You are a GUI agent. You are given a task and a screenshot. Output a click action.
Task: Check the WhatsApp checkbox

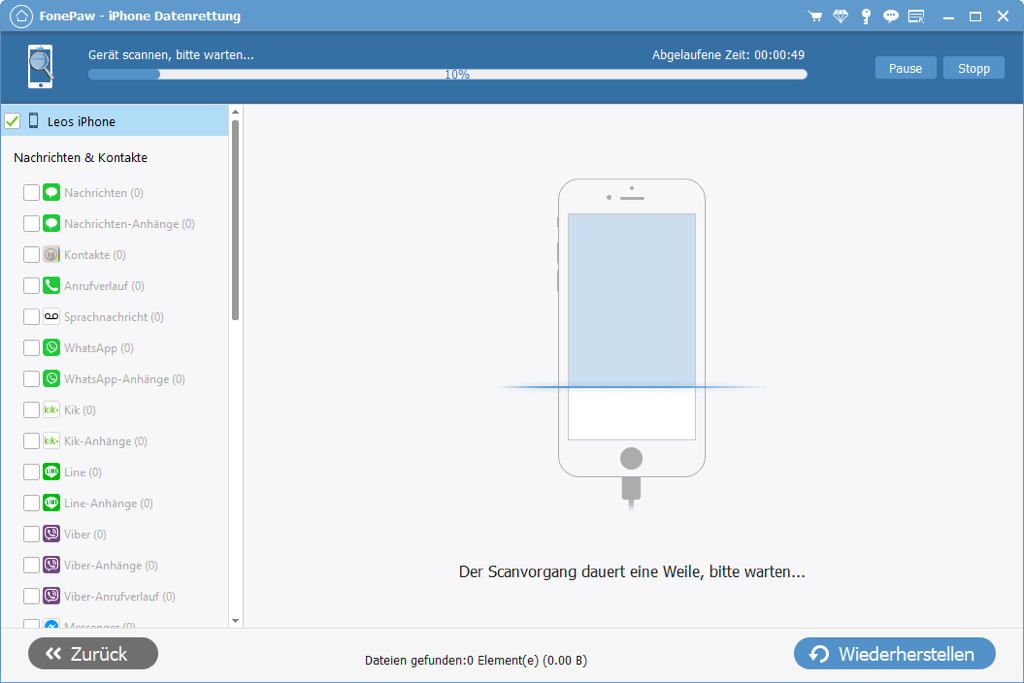point(31,347)
